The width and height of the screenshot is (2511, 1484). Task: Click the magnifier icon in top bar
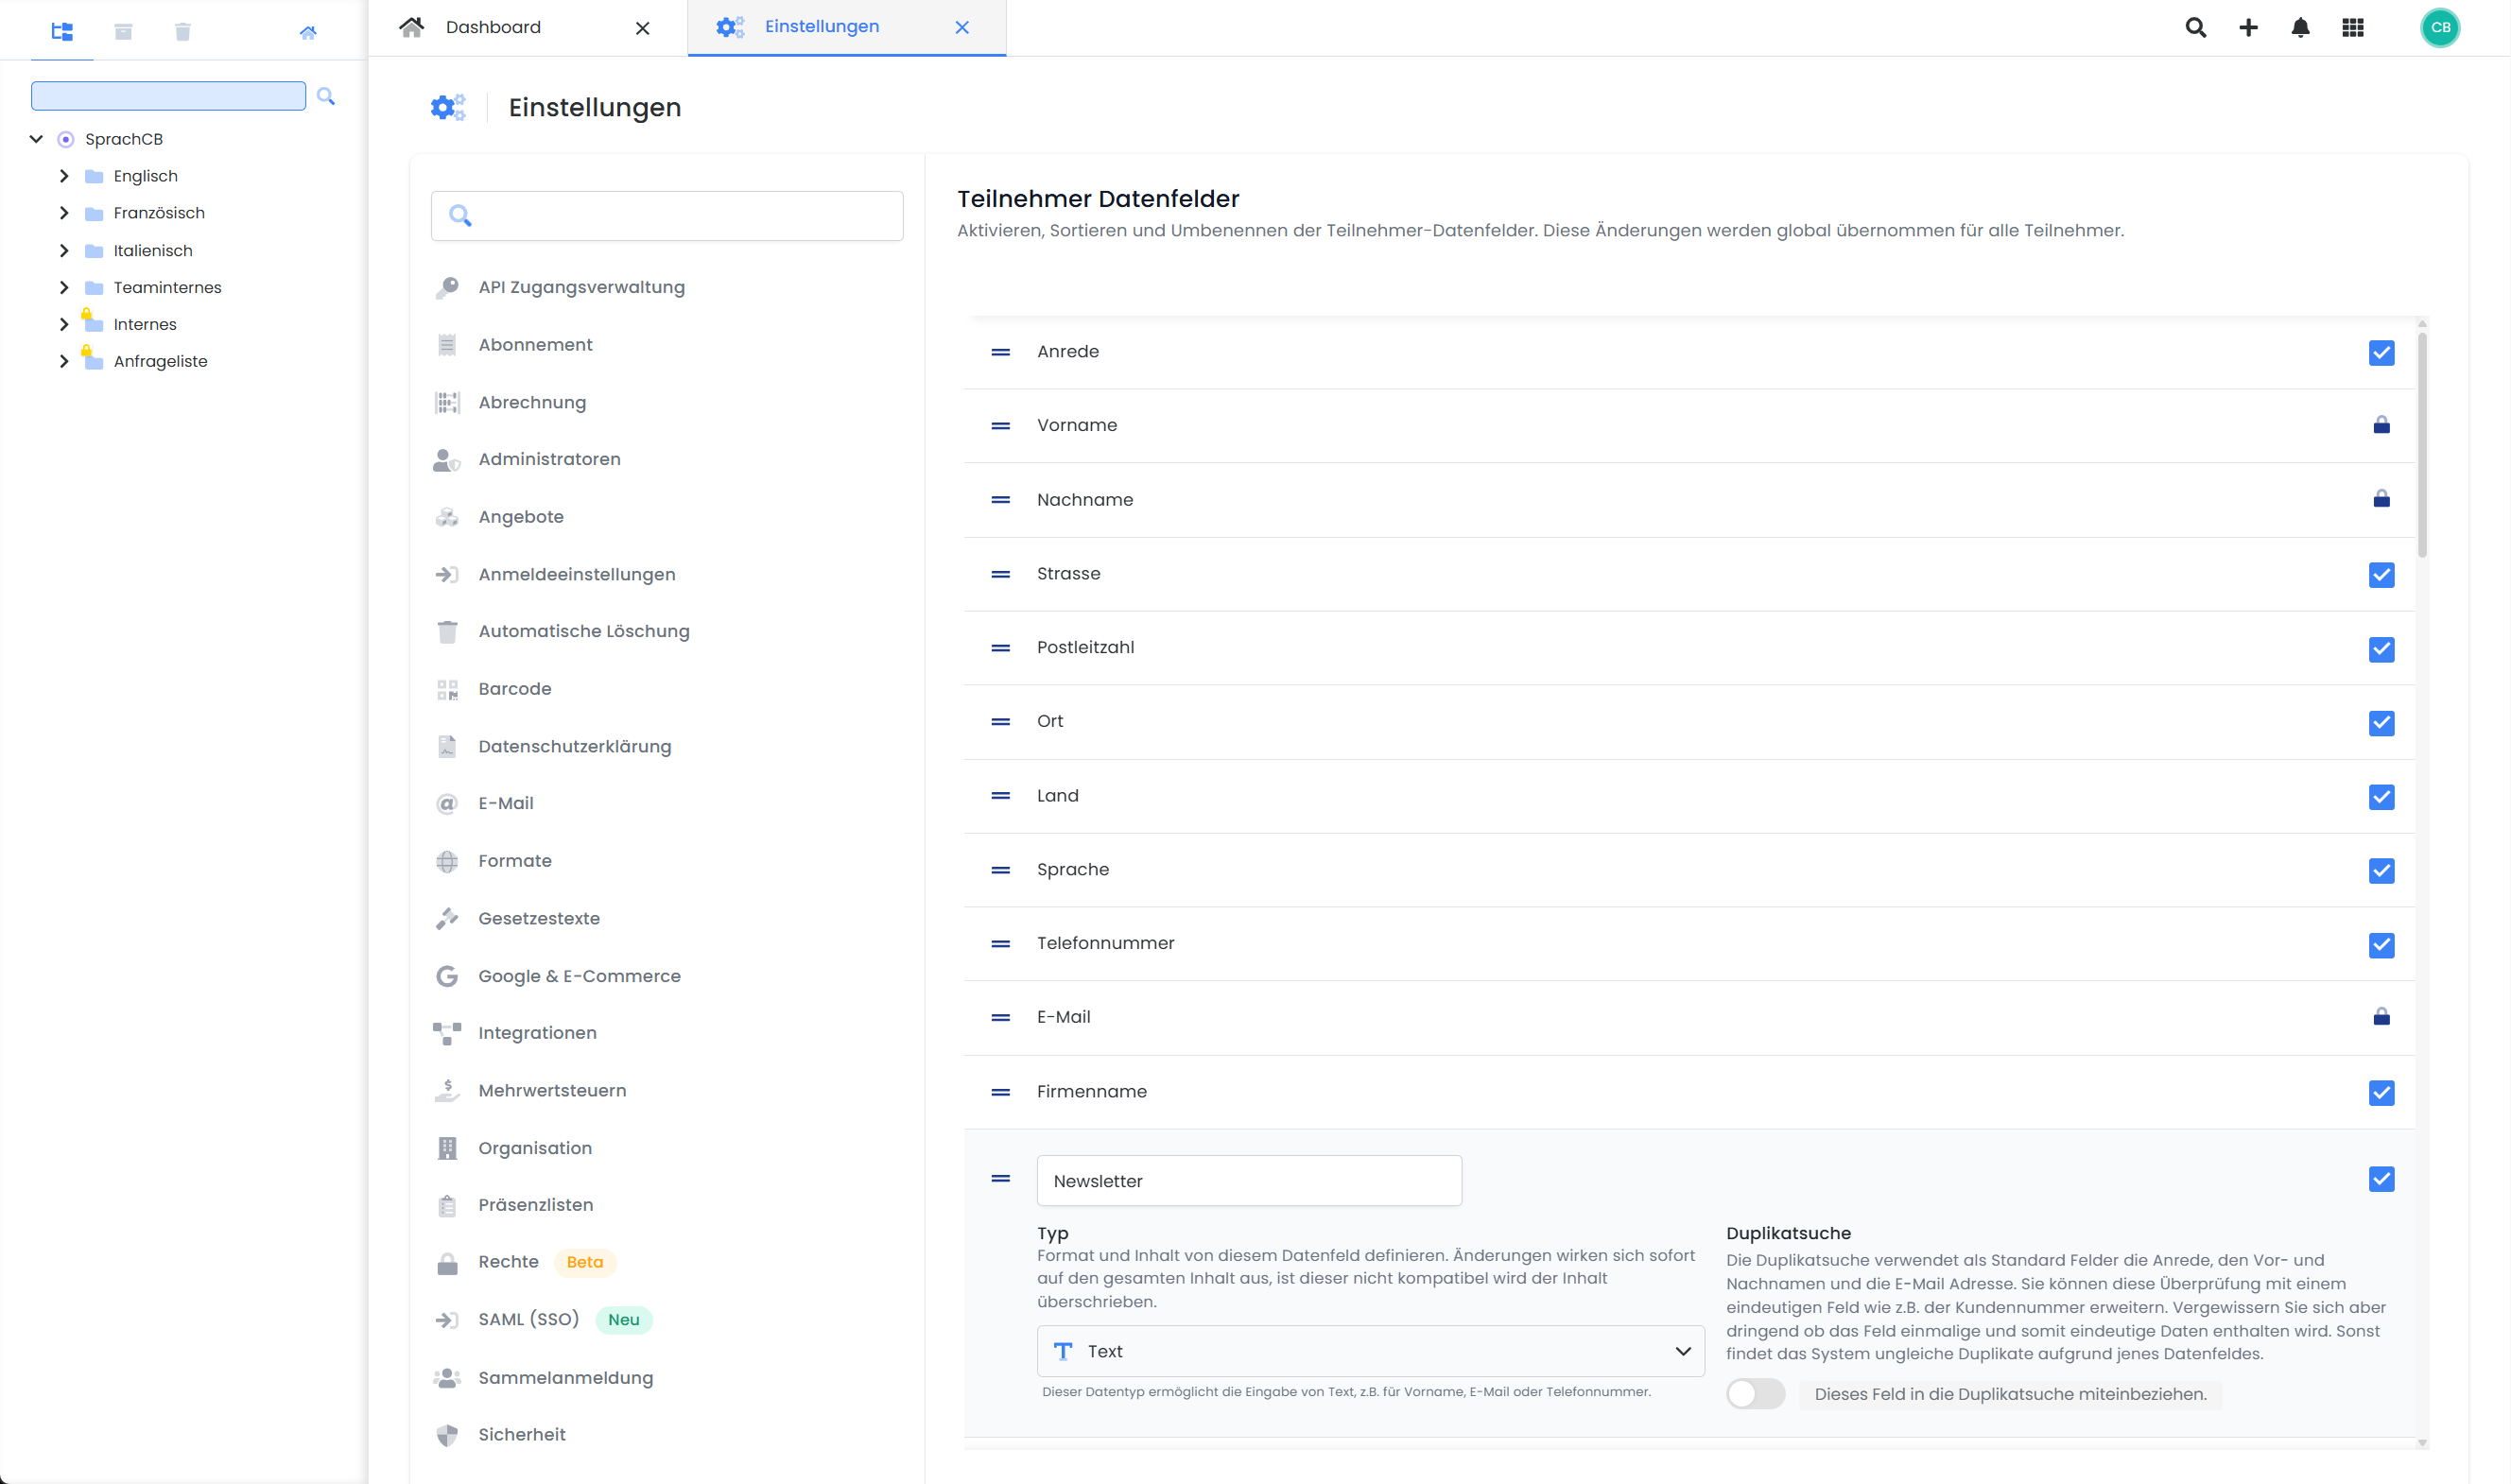tap(2195, 28)
